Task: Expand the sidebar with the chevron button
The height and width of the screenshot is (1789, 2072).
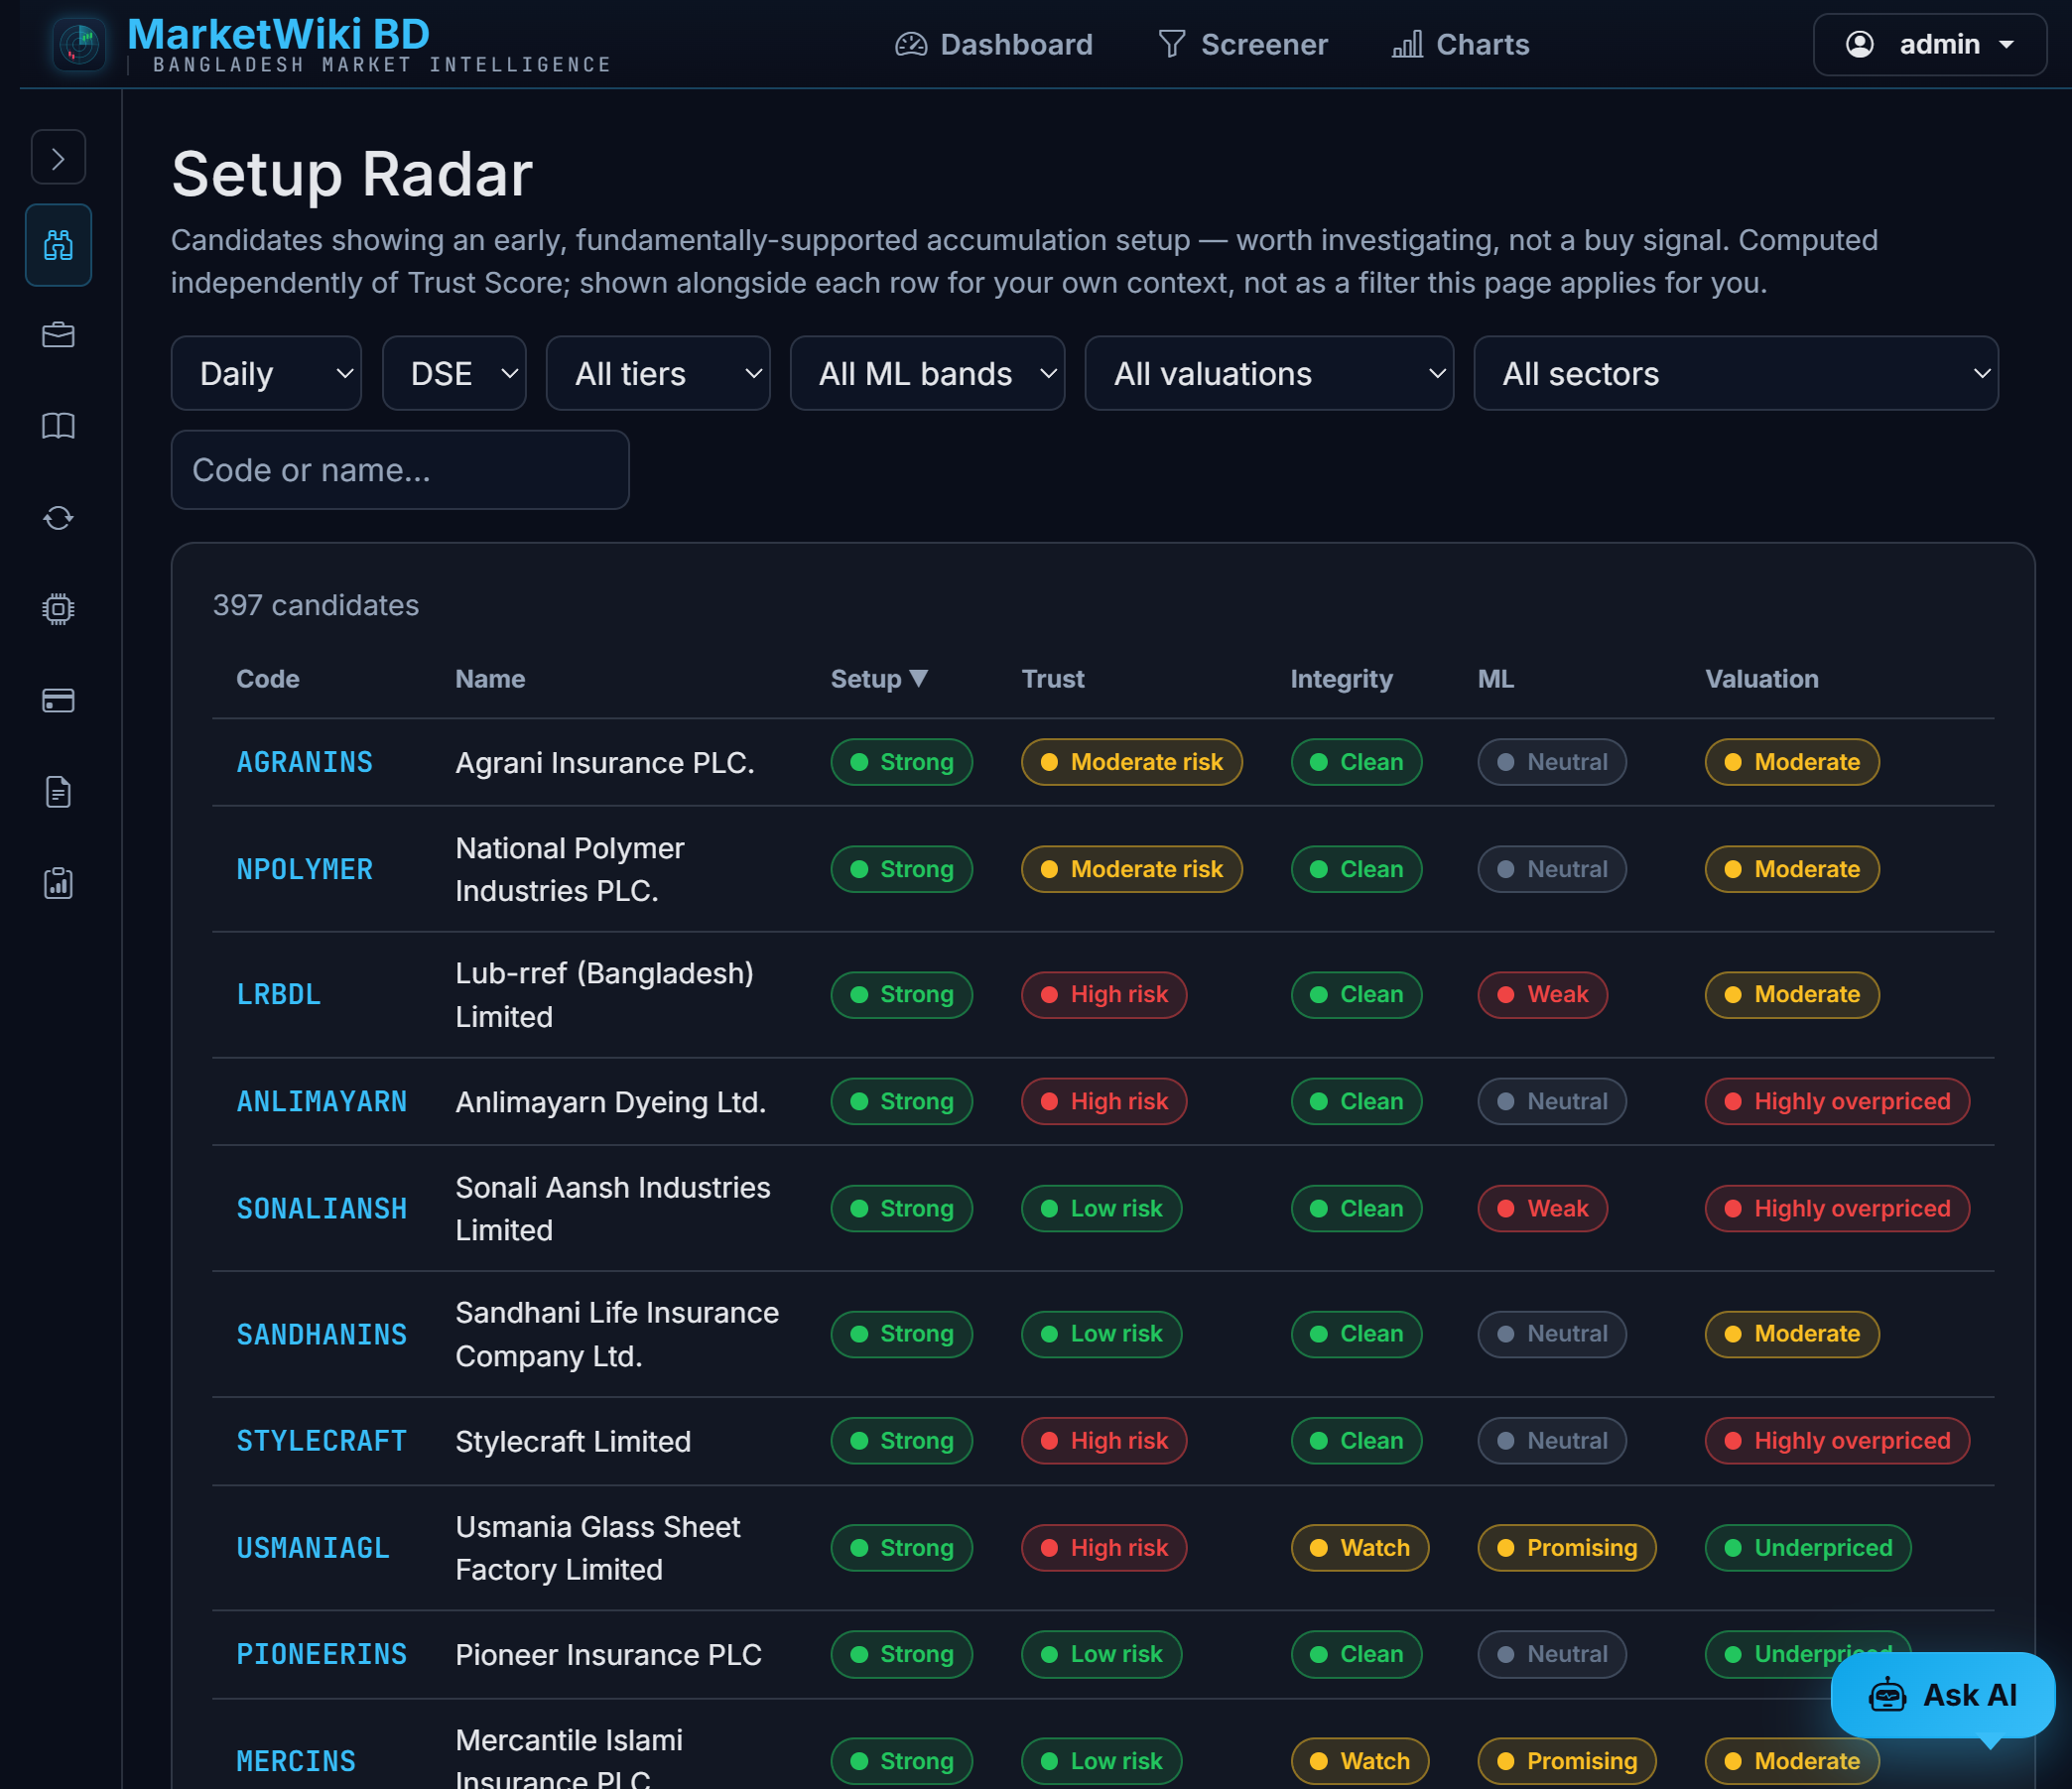Action: 58,158
